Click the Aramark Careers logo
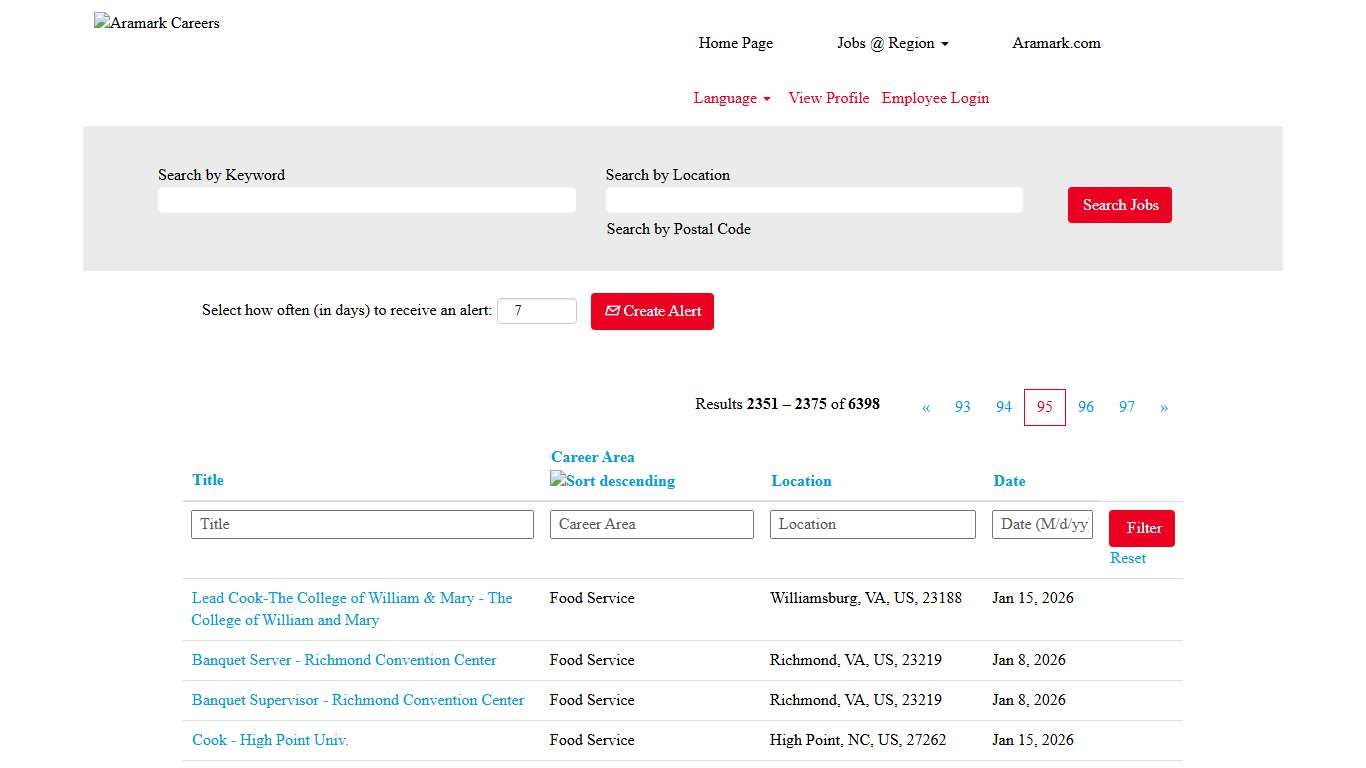1366x768 pixels. point(156,22)
